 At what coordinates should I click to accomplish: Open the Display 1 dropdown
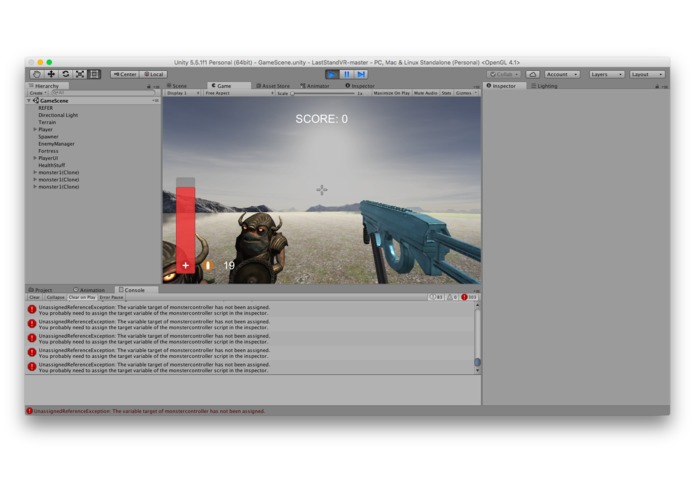[182, 93]
